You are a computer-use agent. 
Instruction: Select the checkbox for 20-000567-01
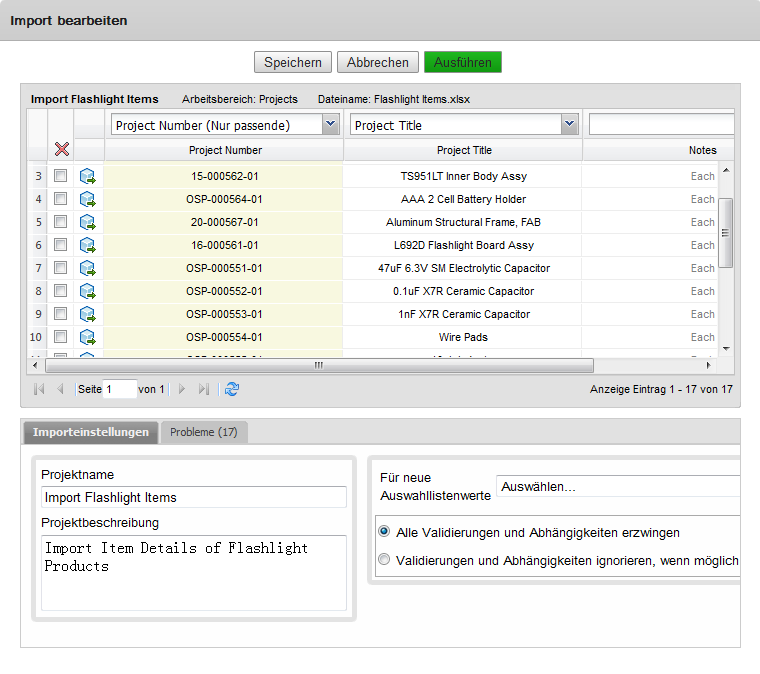click(x=61, y=221)
